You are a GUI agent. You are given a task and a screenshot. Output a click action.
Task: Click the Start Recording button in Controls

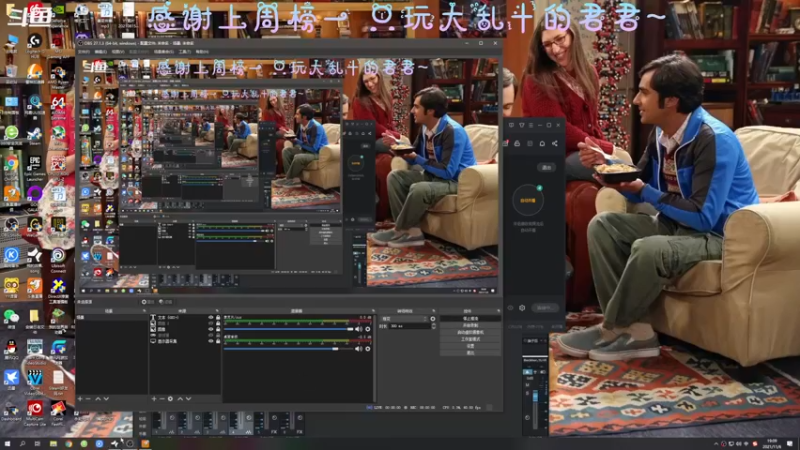(x=470, y=325)
